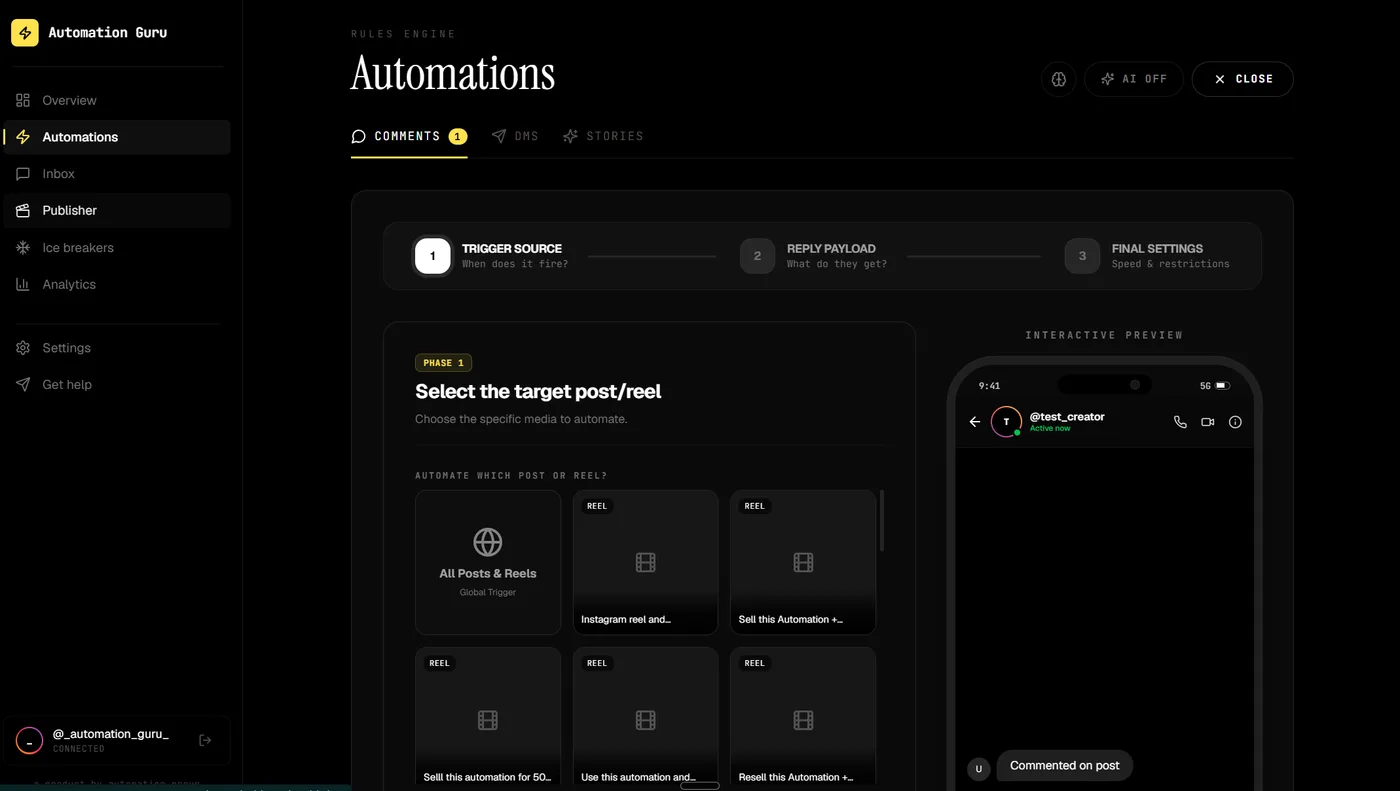Toggle the AI OFF switch
Image resolution: width=1400 pixels, height=791 pixels.
click(1134, 79)
